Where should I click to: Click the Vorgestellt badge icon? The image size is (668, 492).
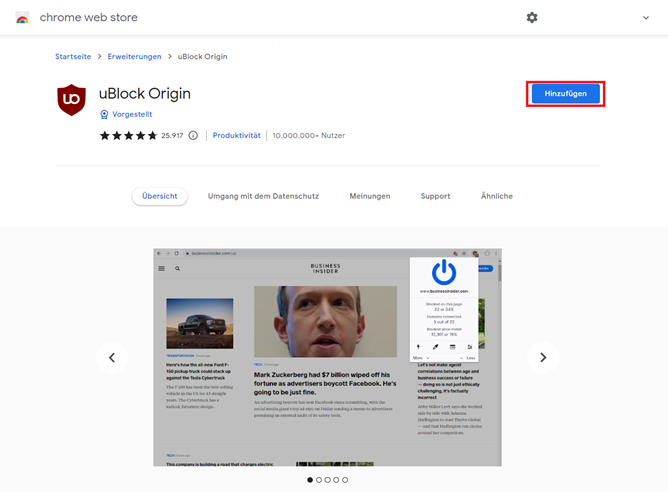[104, 115]
